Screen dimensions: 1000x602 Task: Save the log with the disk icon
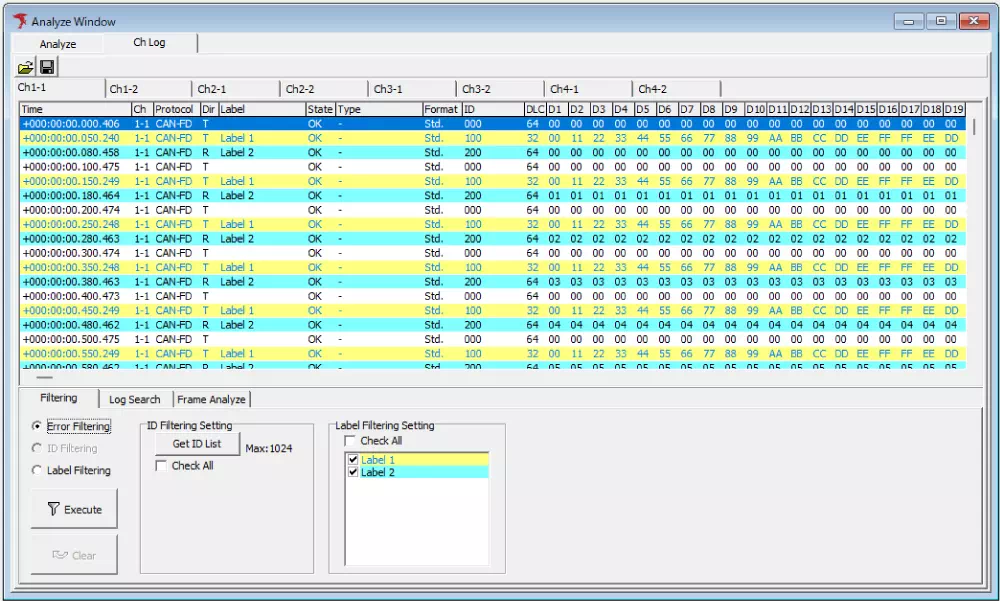click(47, 65)
